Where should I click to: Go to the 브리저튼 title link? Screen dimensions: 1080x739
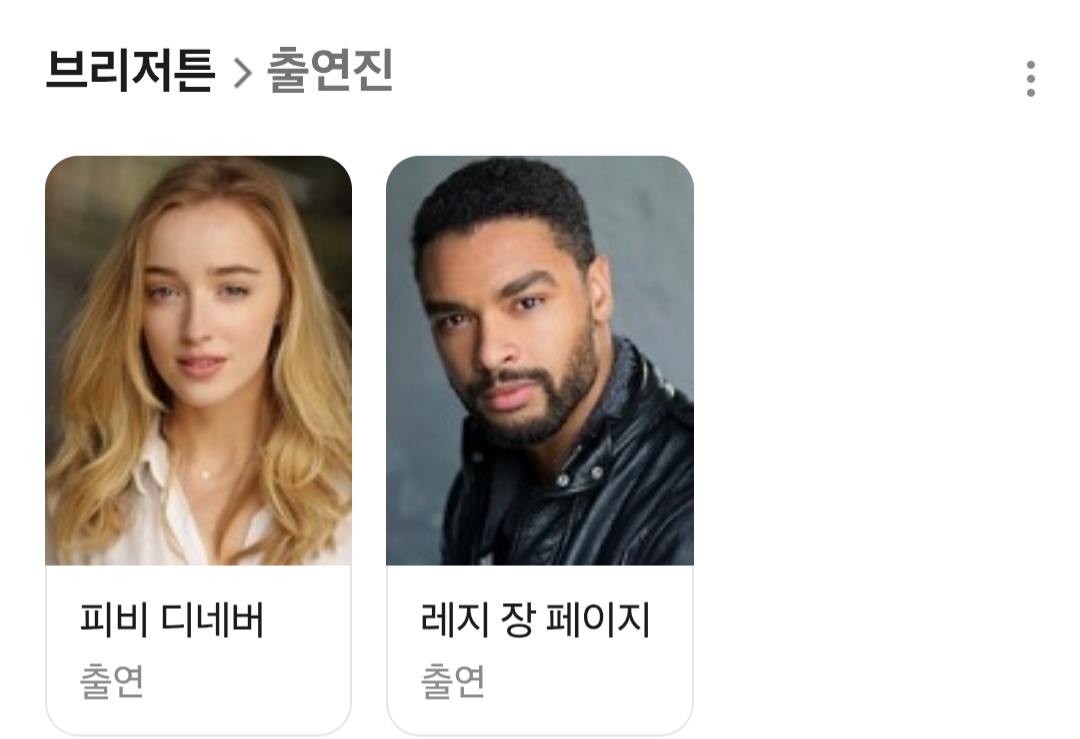[130, 70]
